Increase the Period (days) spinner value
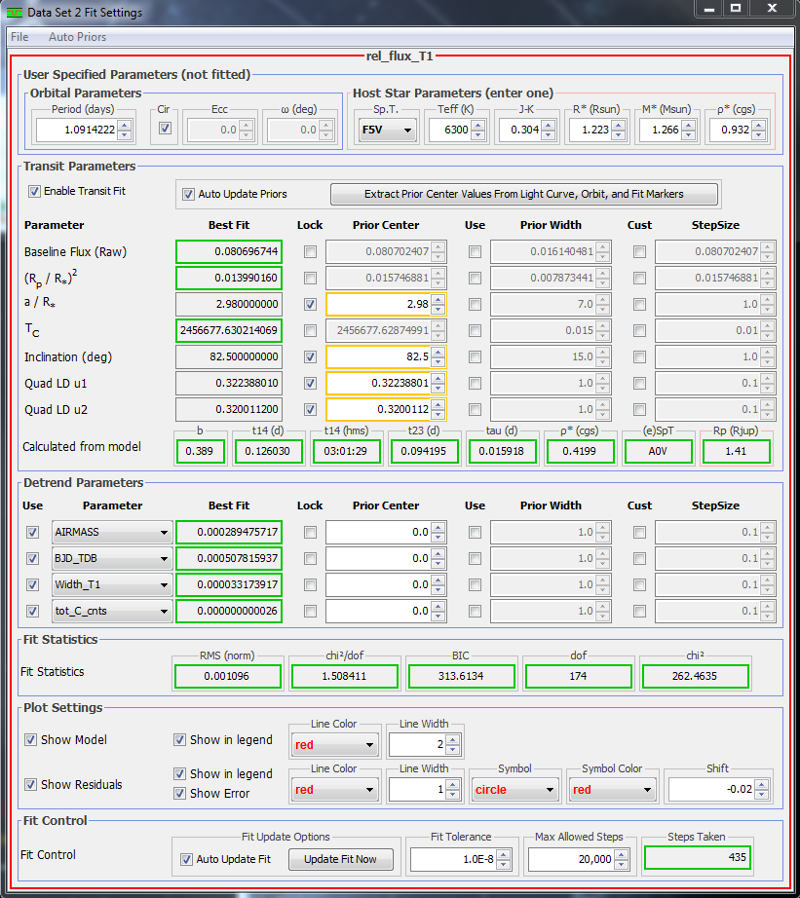 [124, 124]
